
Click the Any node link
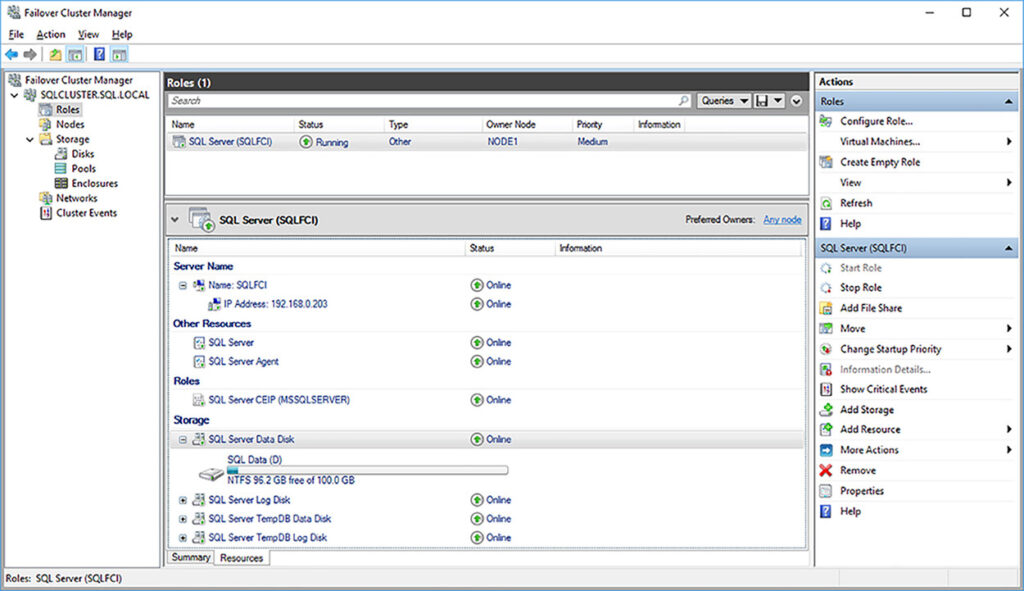782,220
